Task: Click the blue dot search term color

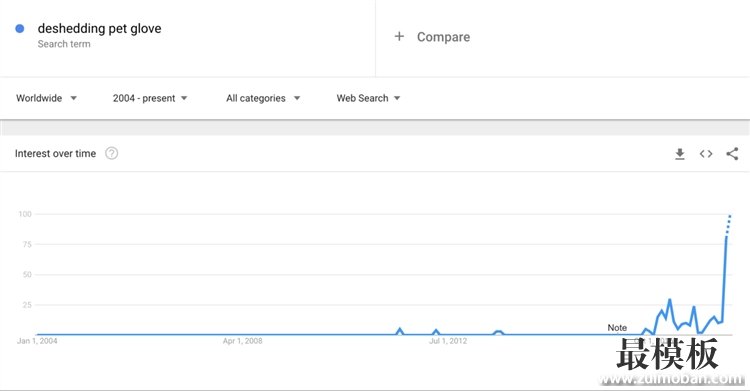Action: point(20,29)
